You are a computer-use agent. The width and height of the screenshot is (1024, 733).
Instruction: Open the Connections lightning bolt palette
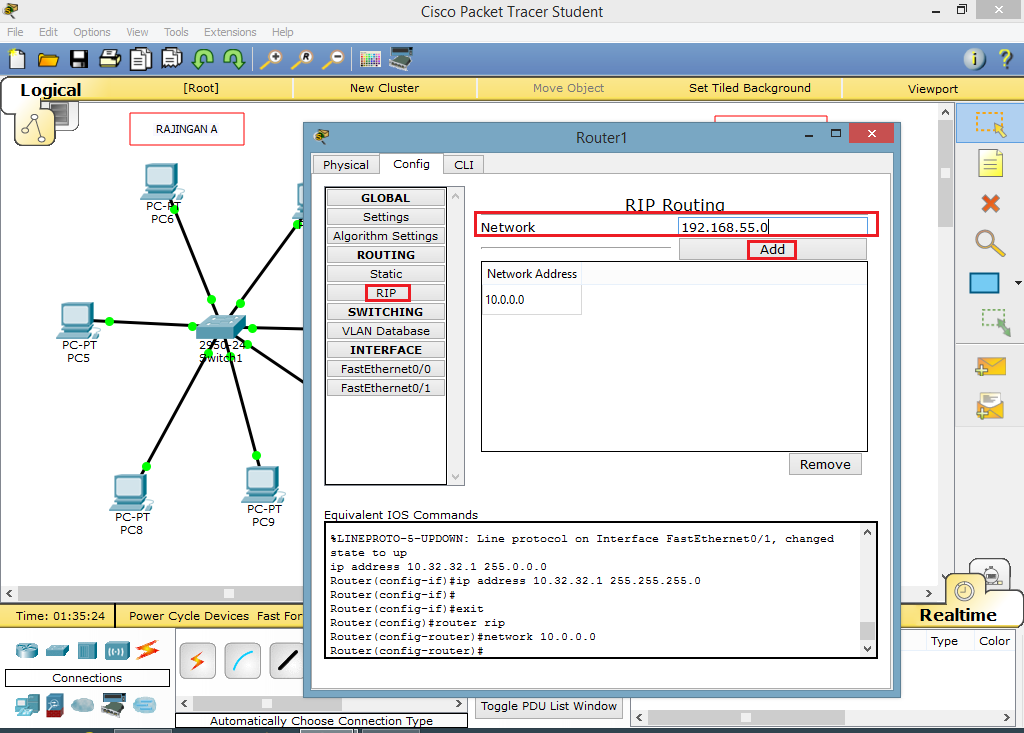[x=146, y=651]
